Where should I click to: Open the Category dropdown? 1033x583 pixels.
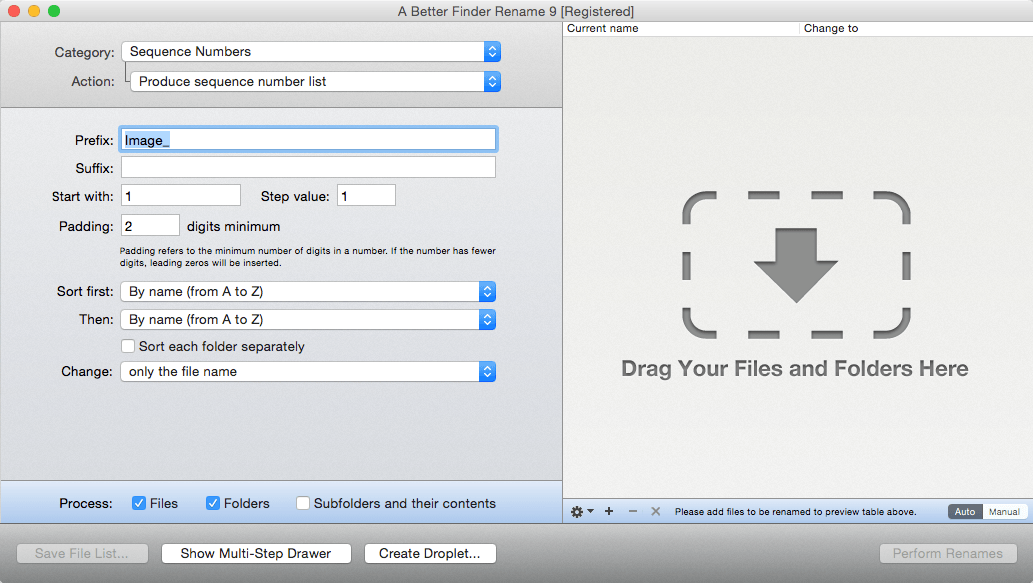(311, 51)
